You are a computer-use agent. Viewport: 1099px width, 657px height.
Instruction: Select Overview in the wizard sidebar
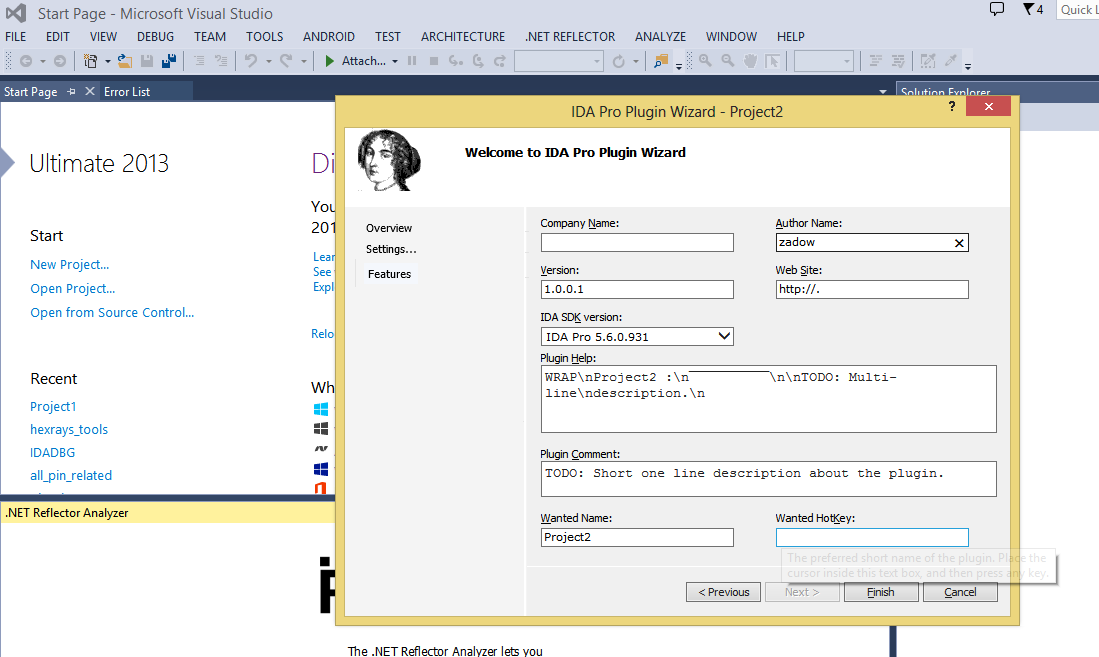click(389, 228)
